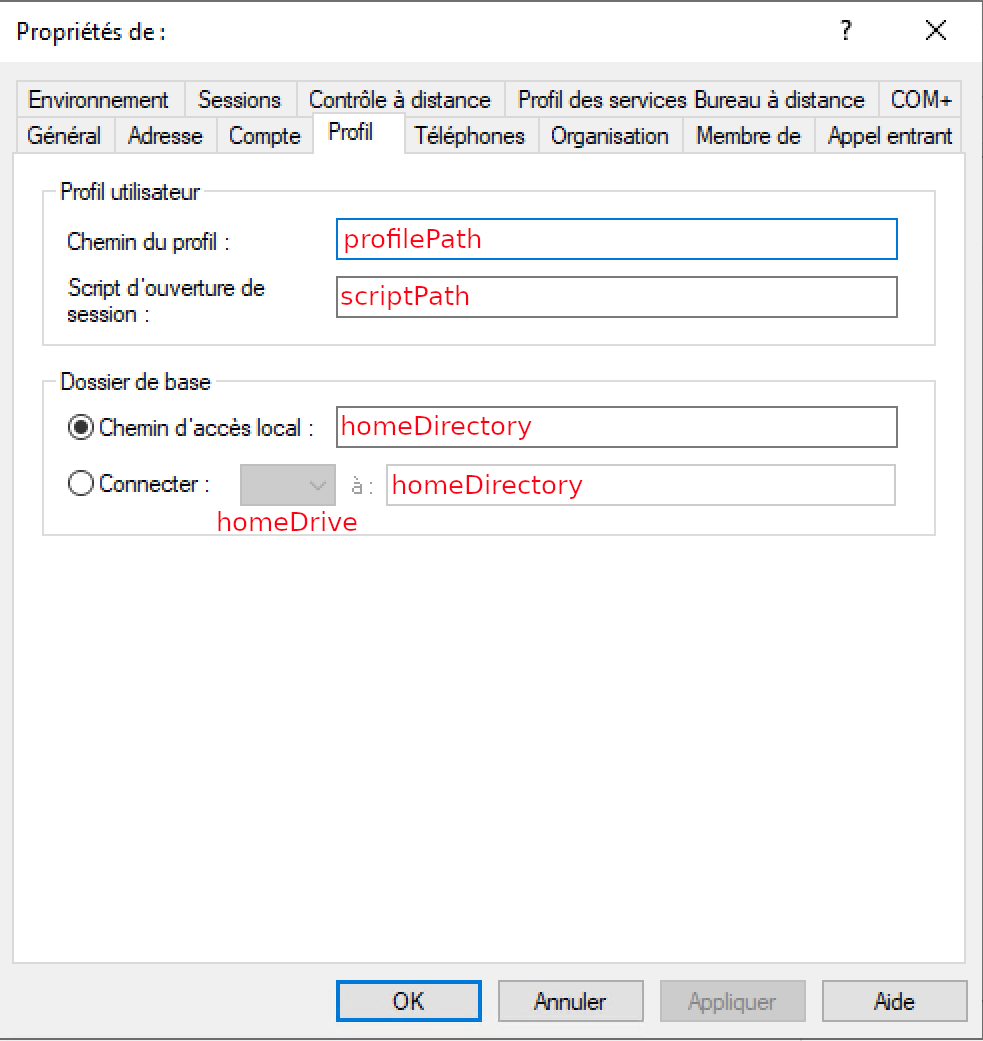Open Profil des services Bureau à distance tab
The width and height of the screenshot is (983, 1041).
690,100
